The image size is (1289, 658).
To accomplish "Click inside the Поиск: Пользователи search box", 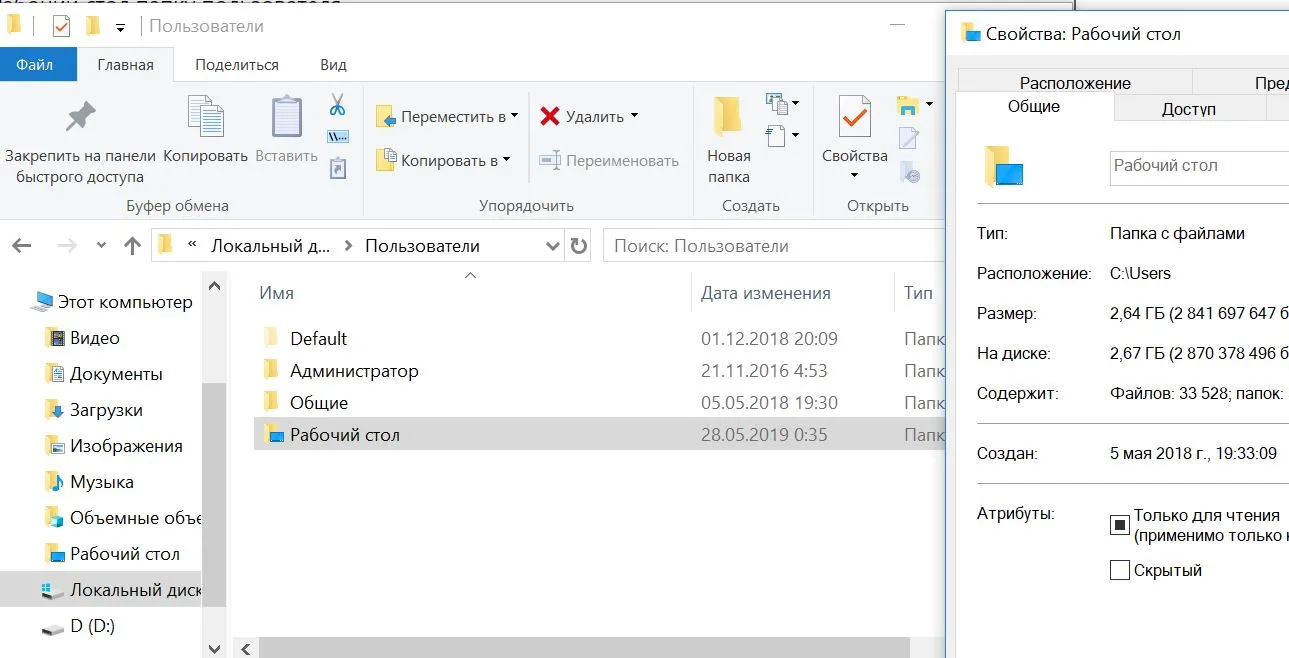I will (x=773, y=245).
